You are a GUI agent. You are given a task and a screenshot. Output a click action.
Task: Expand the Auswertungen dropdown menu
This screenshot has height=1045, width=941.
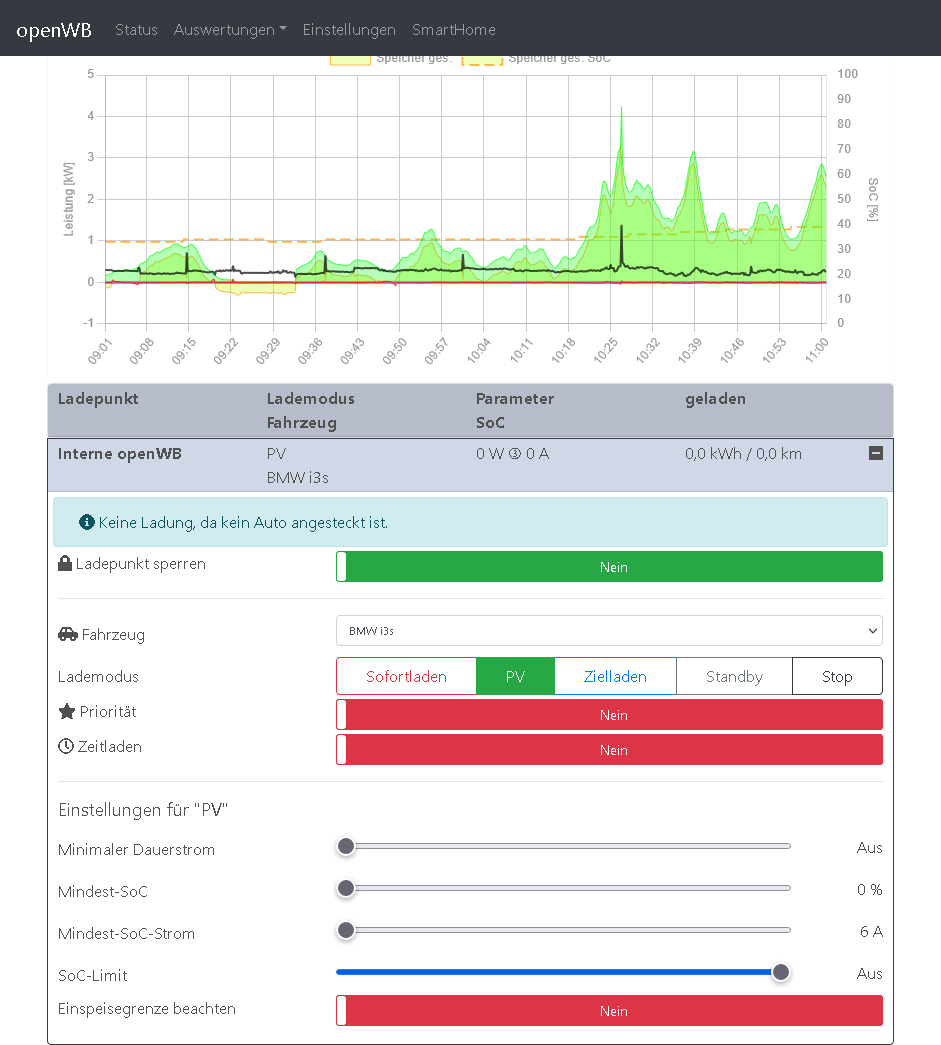click(x=230, y=30)
